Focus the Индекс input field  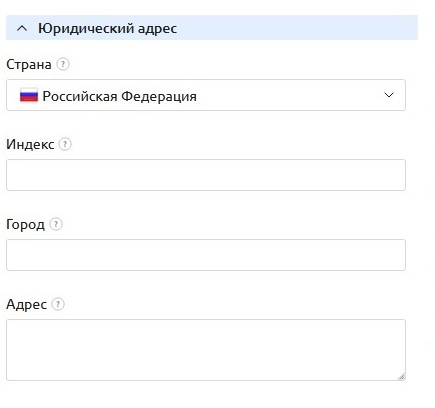pyautogui.click(x=206, y=175)
